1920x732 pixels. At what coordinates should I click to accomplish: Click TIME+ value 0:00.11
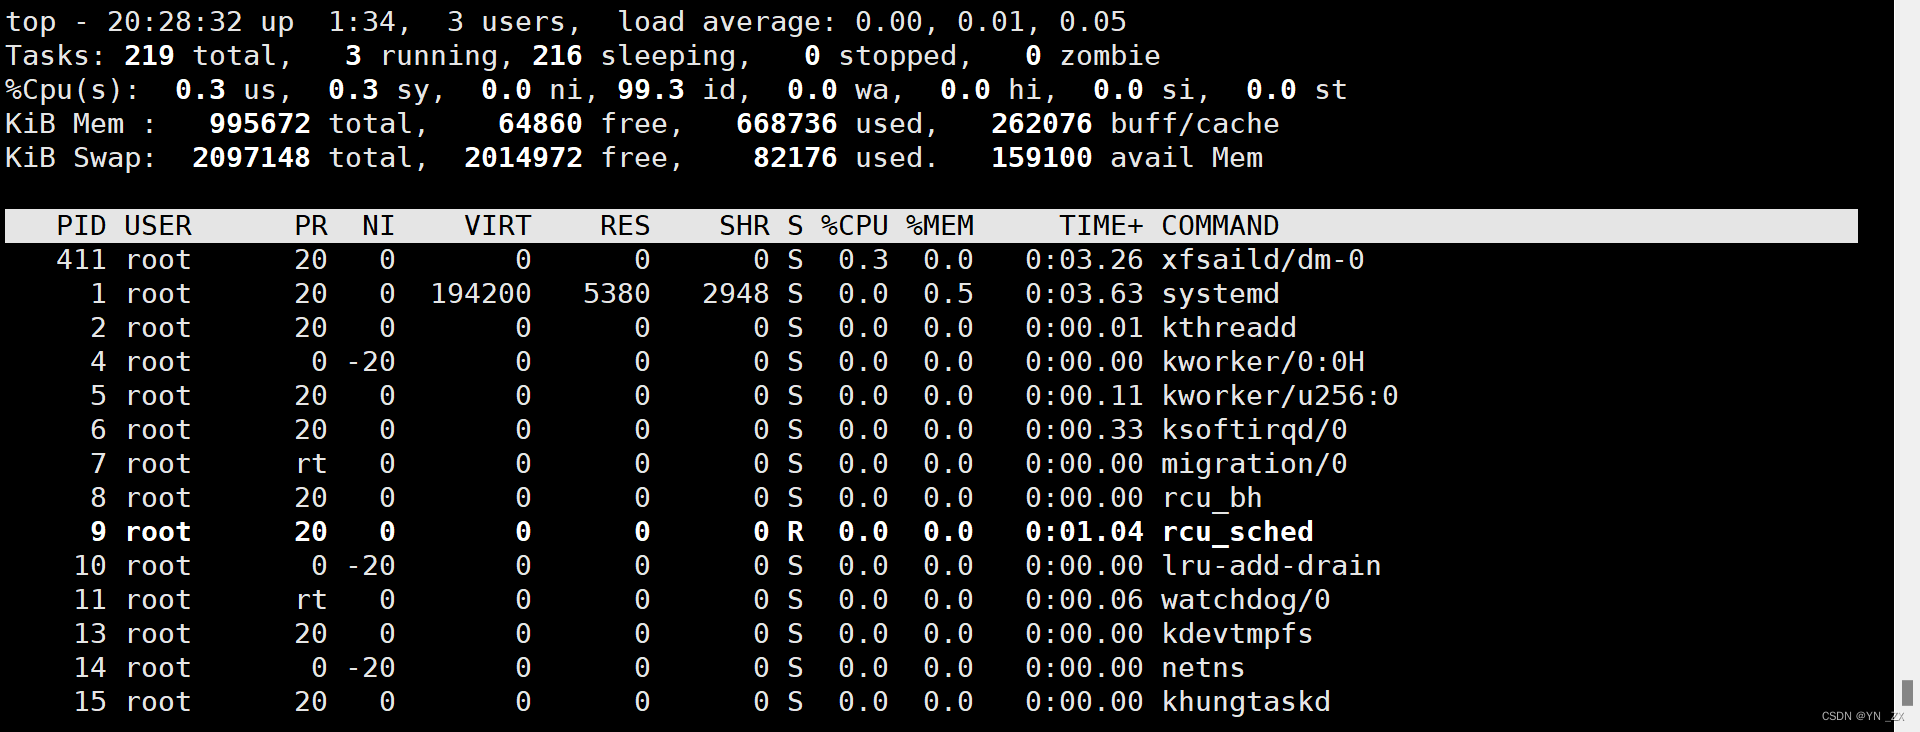tap(1084, 396)
